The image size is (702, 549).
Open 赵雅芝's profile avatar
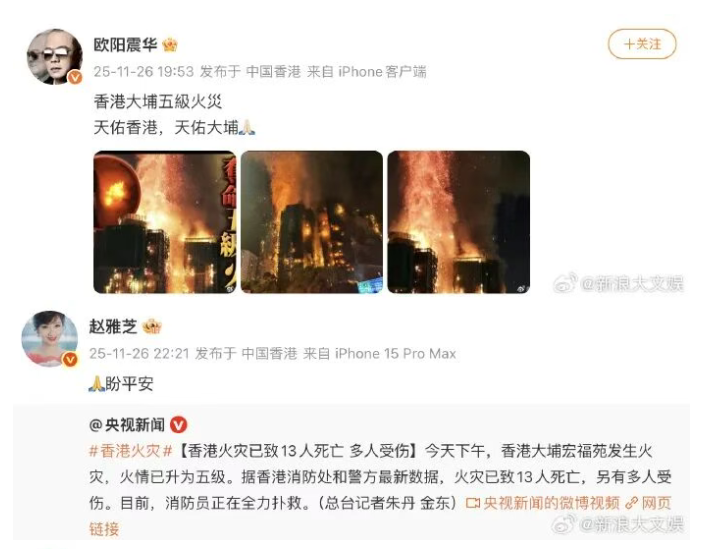(x=50, y=339)
